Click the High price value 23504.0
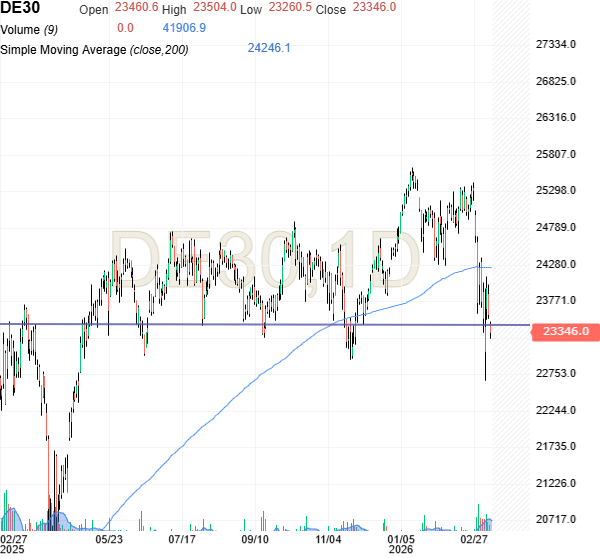 (x=215, y=8)
